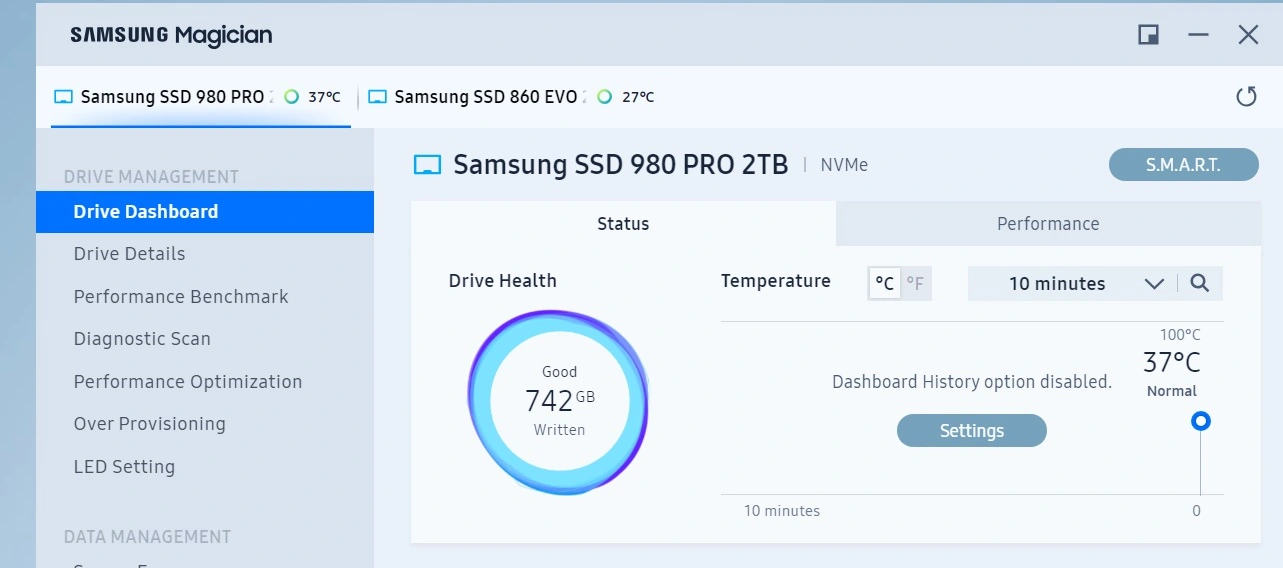Switch to the Performance tab

click(x=1048, y=224)
